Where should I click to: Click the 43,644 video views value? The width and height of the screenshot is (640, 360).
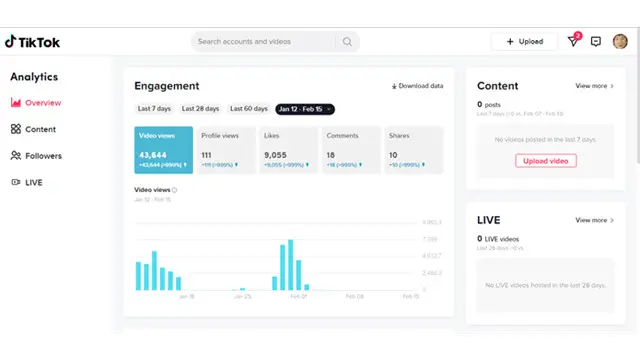153,155
